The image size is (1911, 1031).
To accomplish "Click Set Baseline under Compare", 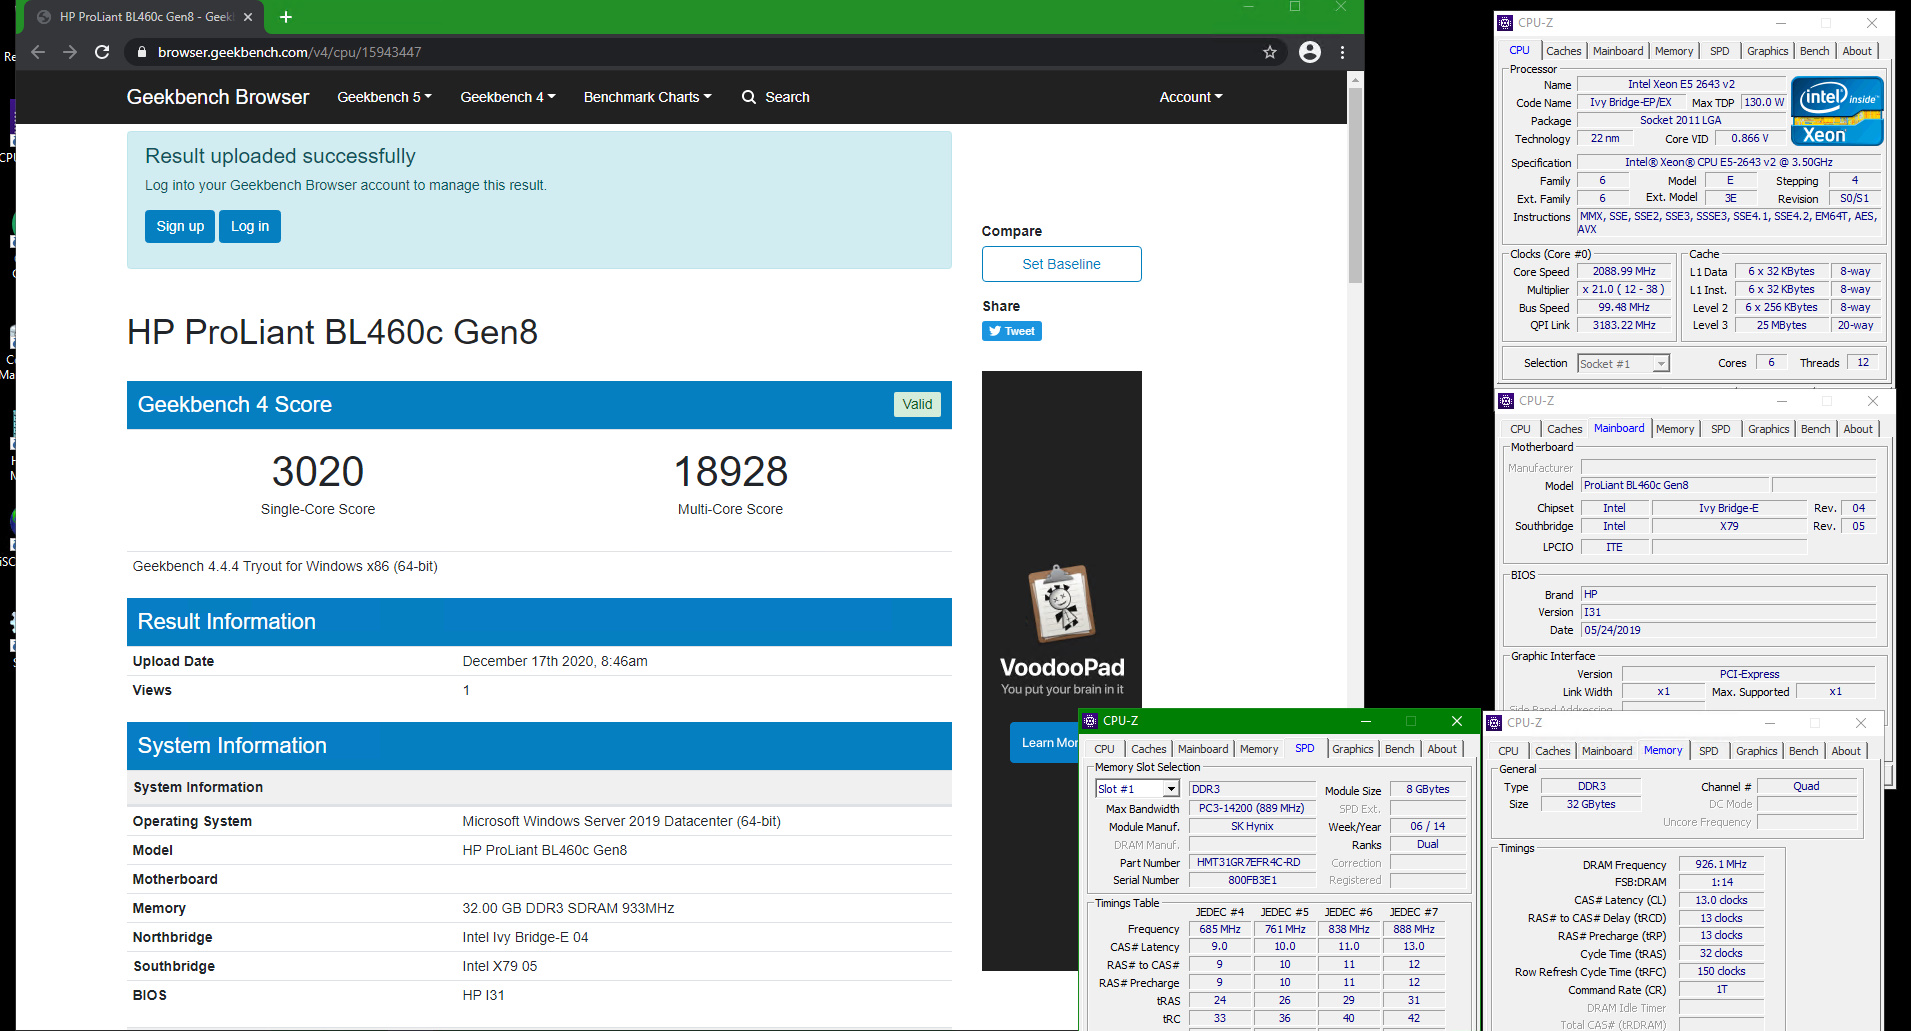I will click(x=1062, y=264).
